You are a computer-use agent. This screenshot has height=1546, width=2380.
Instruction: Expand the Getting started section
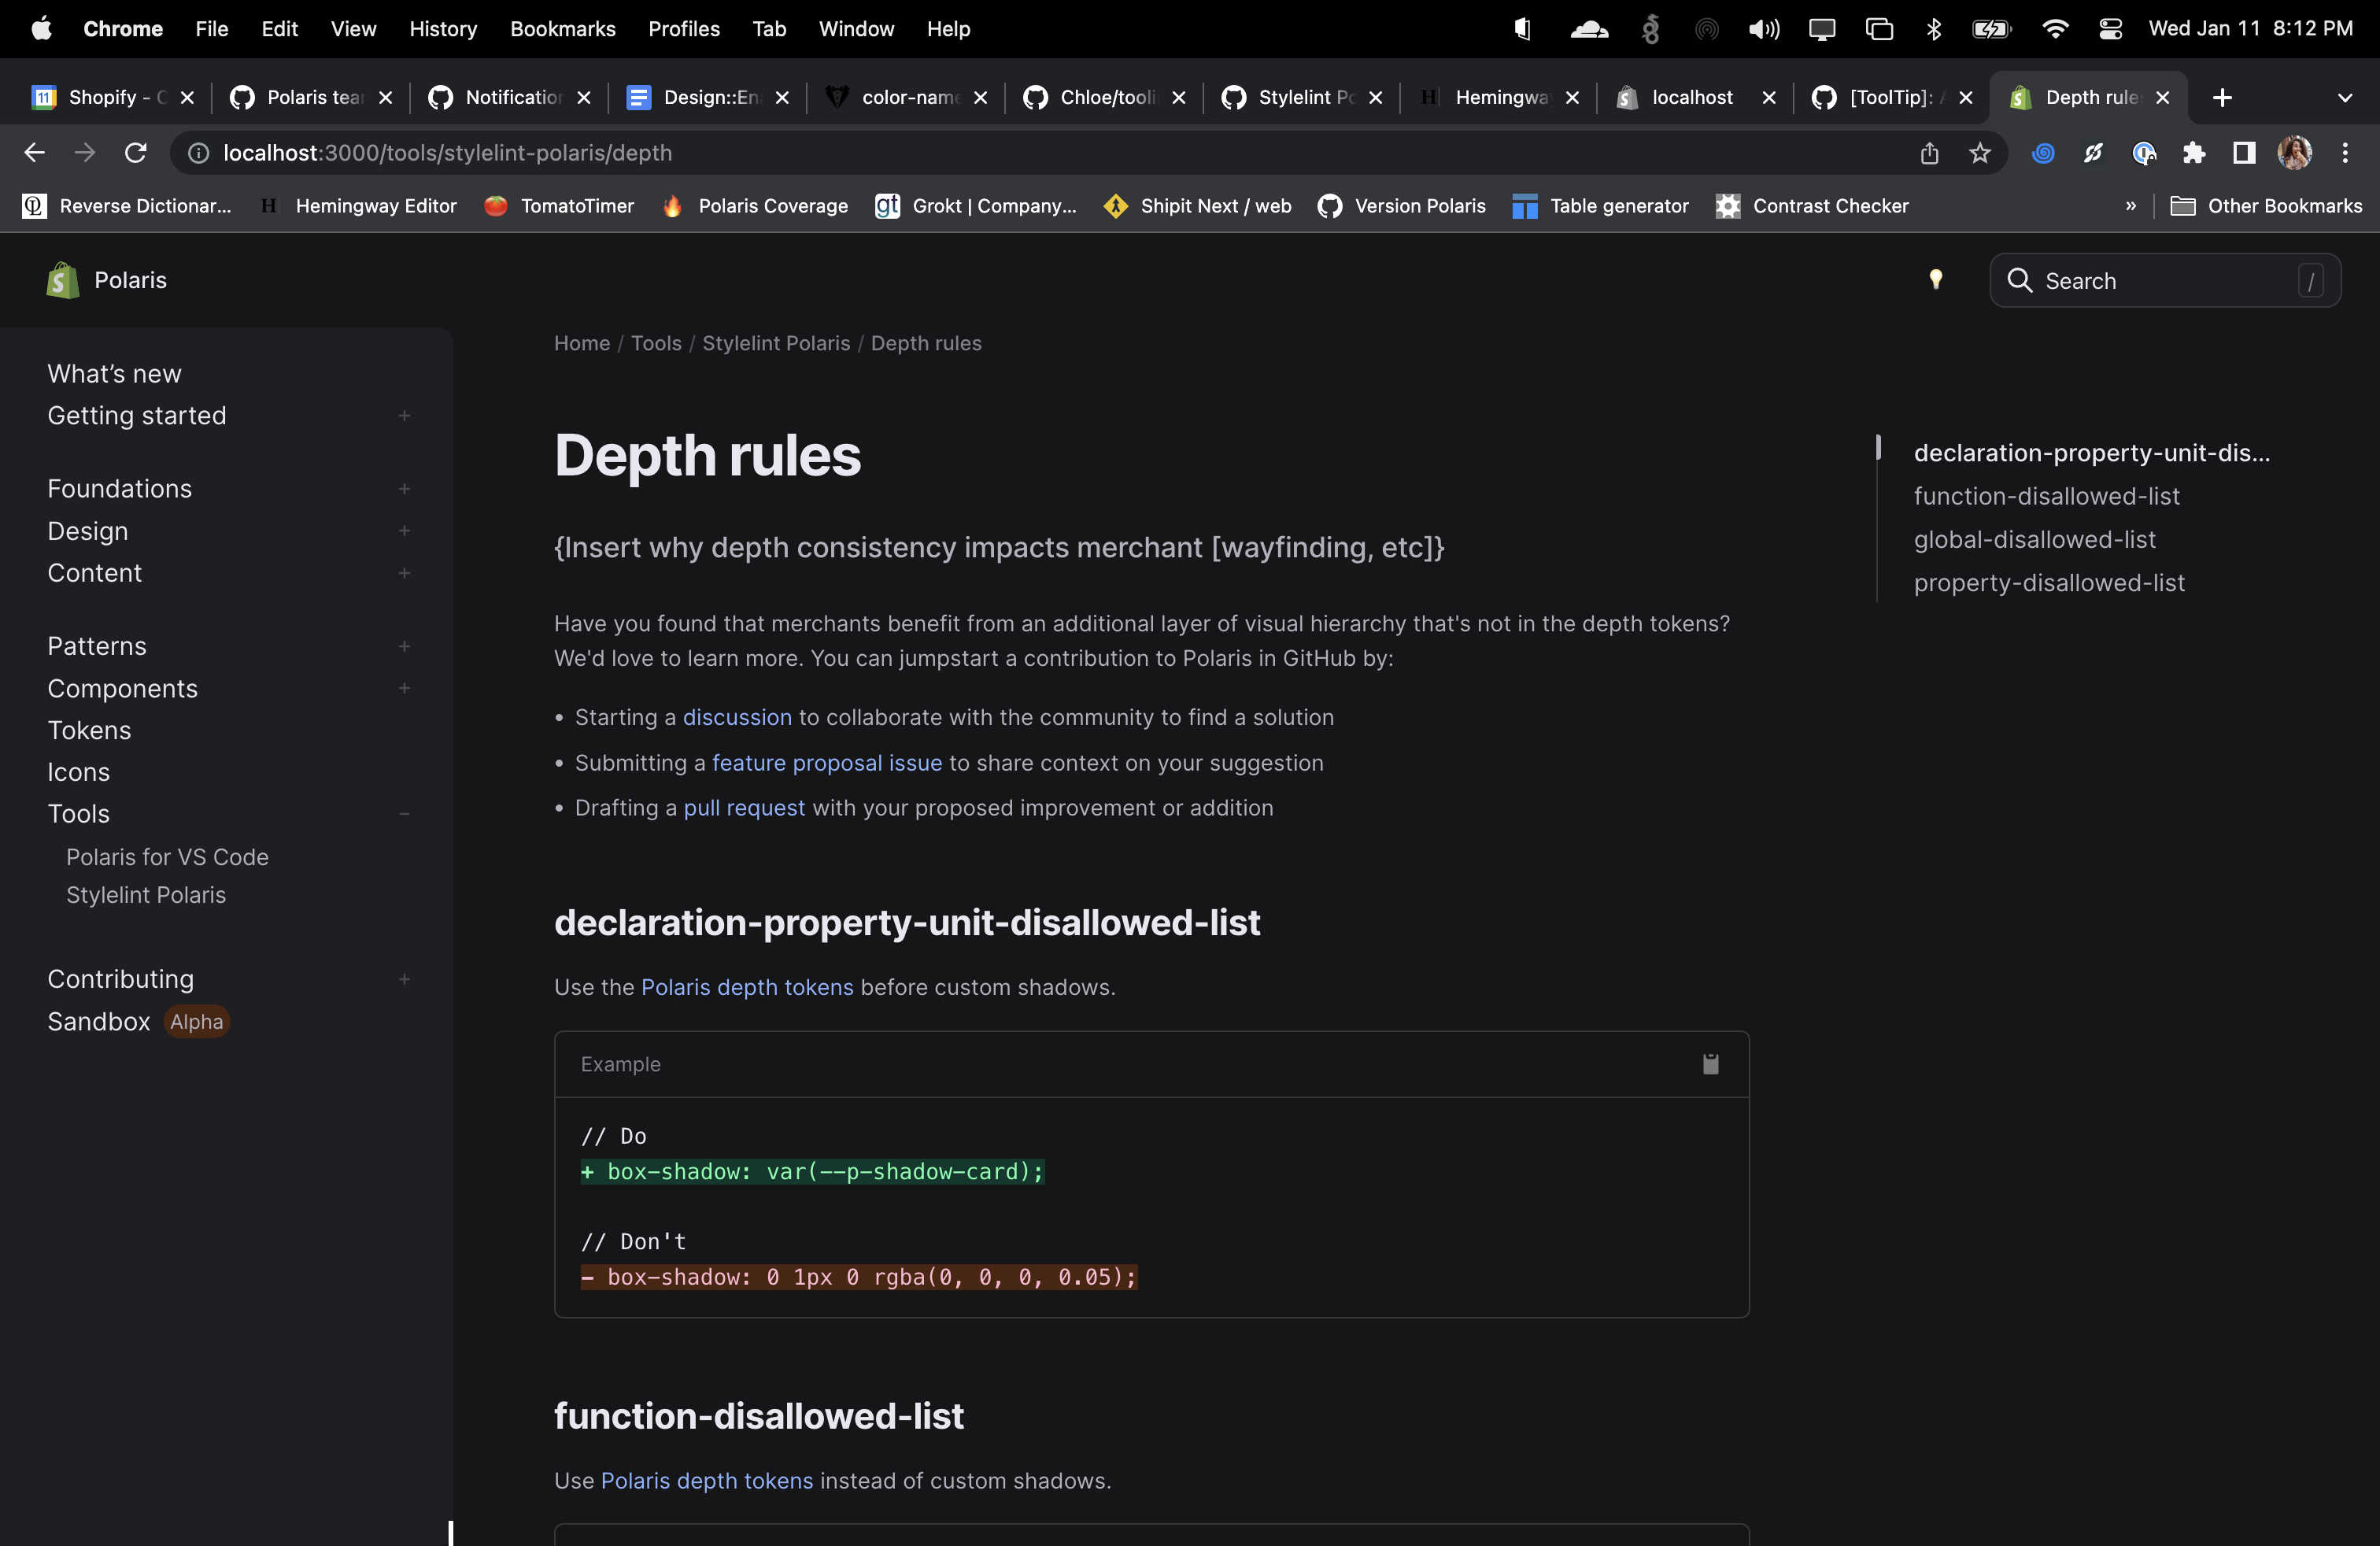pyautogui.click(x=404, y=416)
